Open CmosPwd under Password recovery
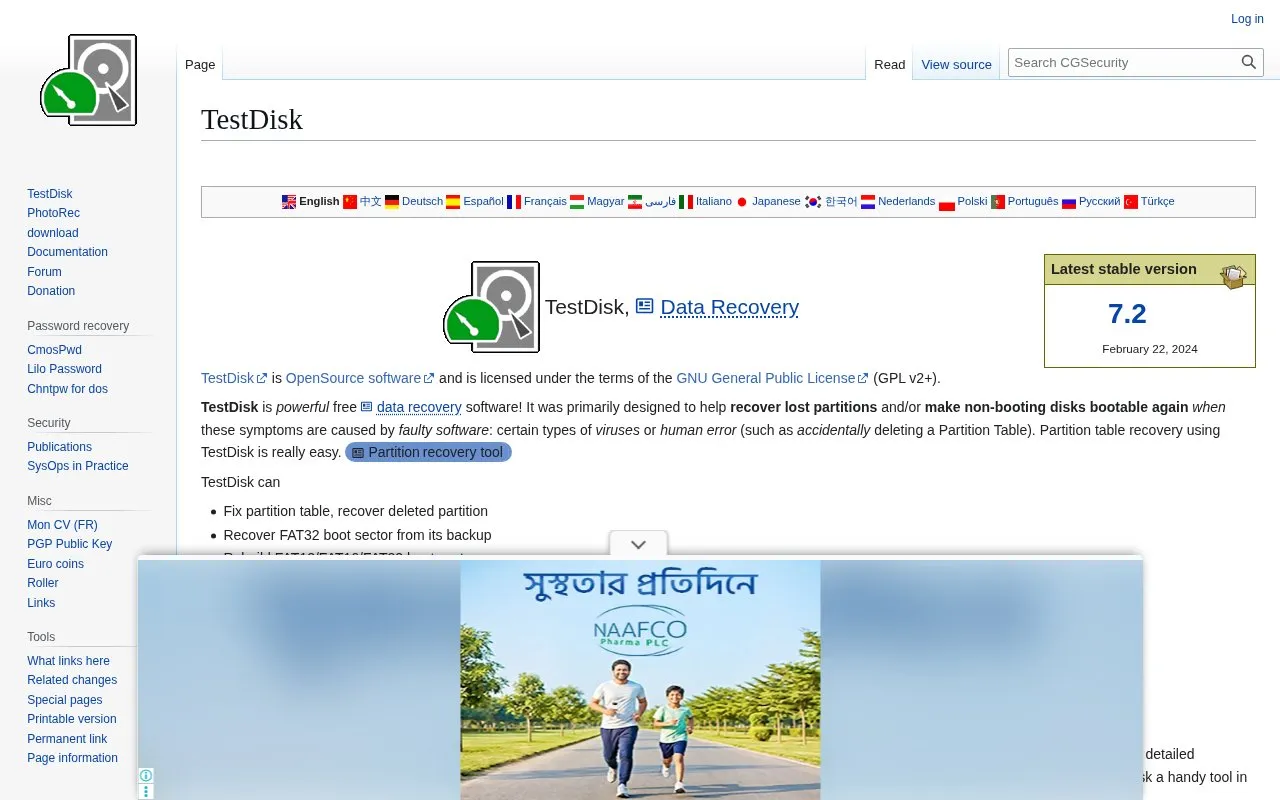The height and width of the screenshot is (800, 1280). 54,350
